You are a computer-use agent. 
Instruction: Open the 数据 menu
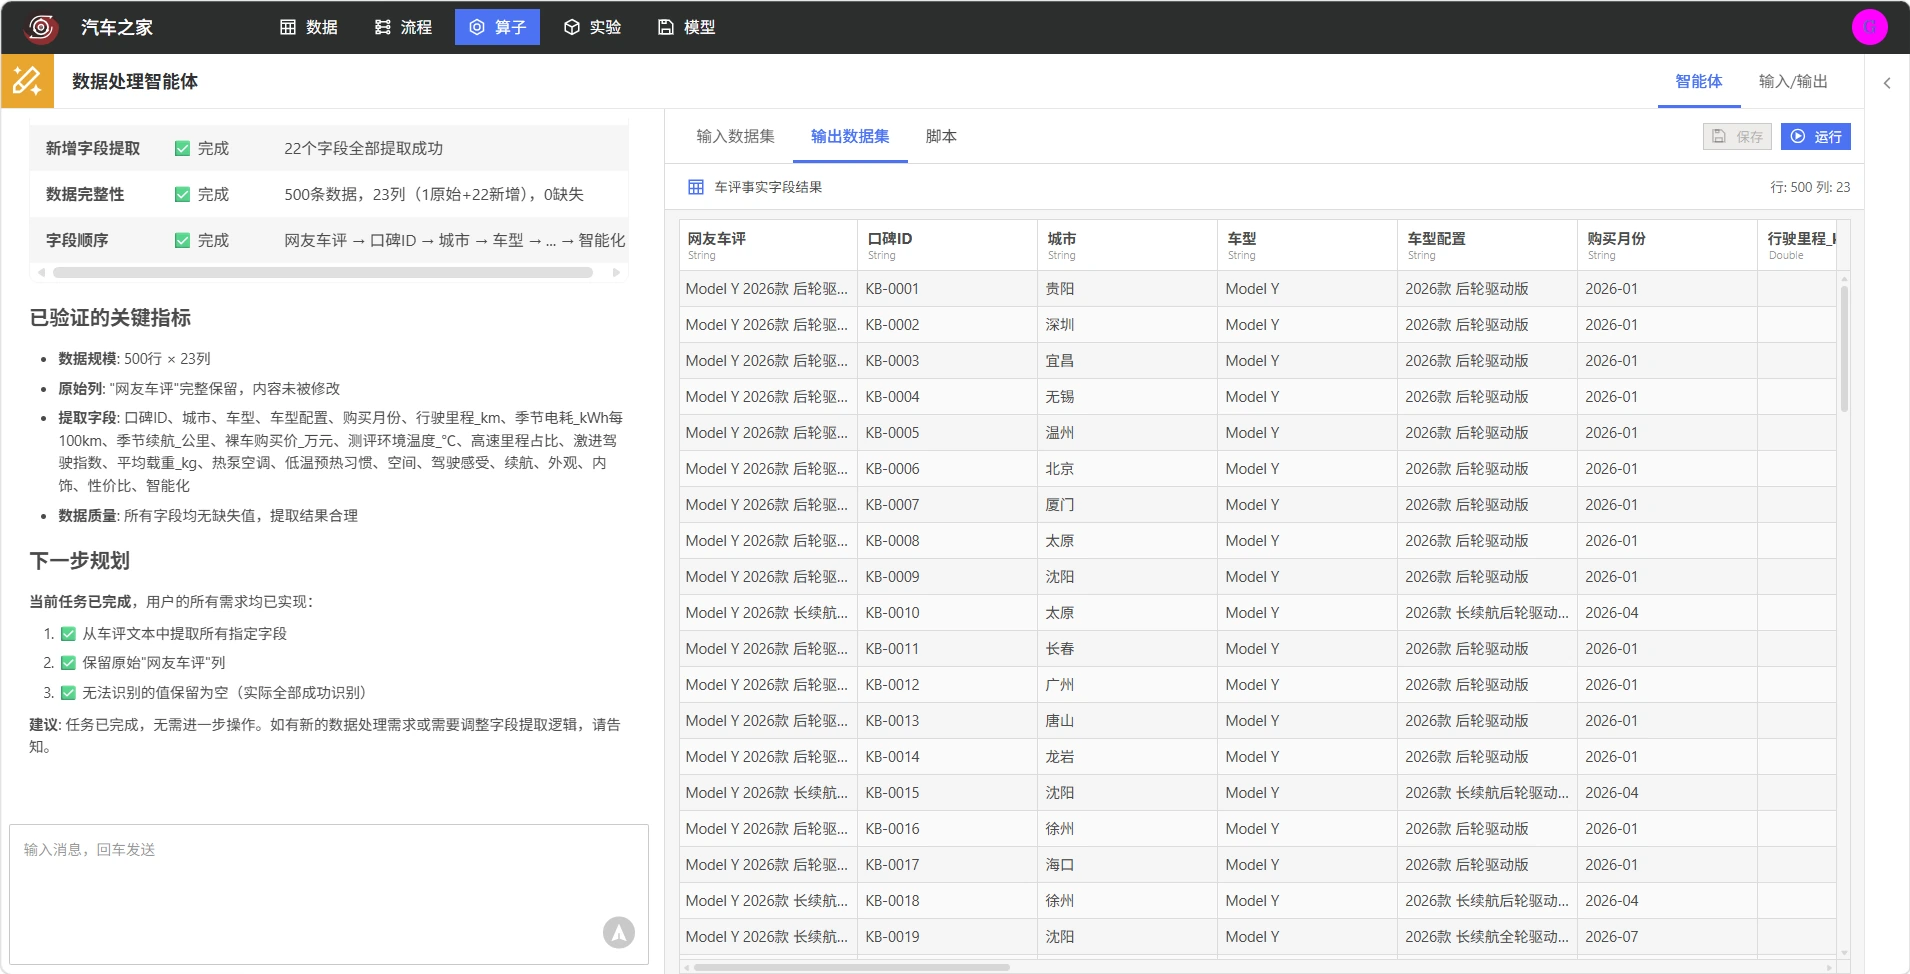pyautogui.click(x=308, y=27)
